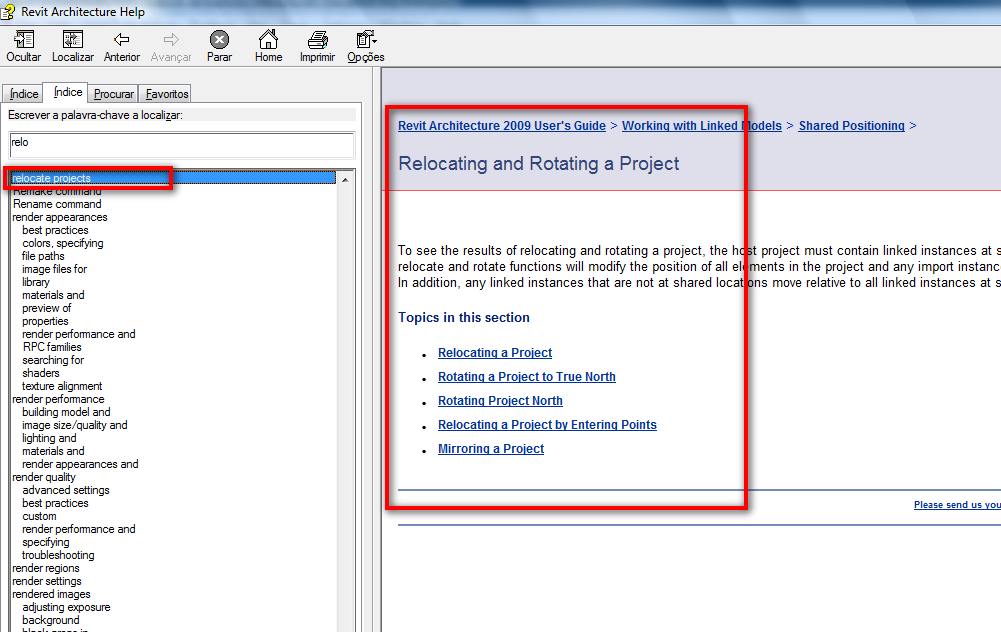Select building model and index entry
This screenshot has width=1001, height=632.
point(66,412)
